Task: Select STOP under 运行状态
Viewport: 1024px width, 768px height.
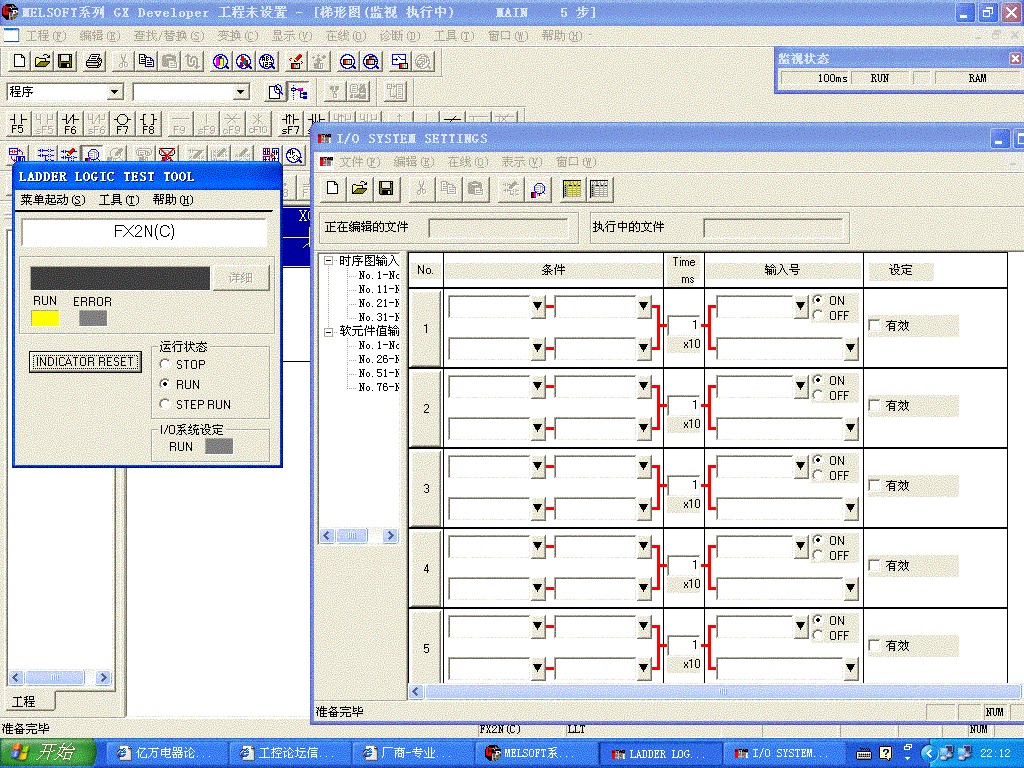Action: [x=165, y=364]
